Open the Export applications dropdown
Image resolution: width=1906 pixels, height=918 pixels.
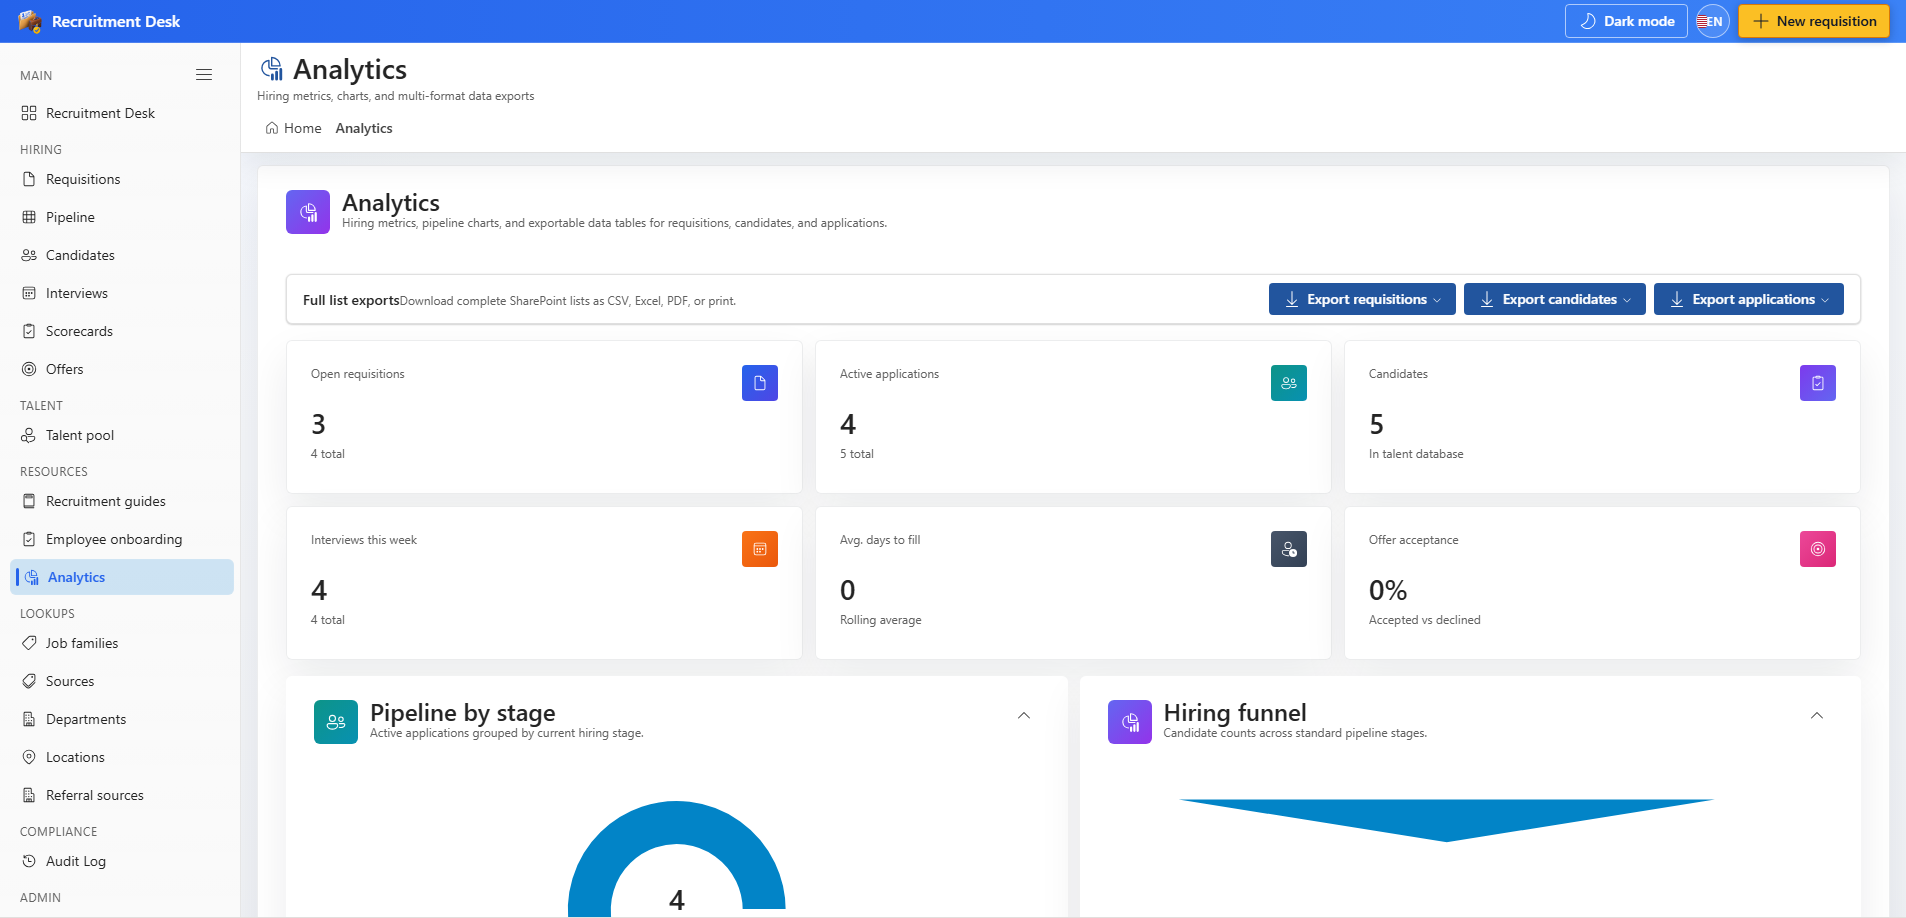[1749, 299]
